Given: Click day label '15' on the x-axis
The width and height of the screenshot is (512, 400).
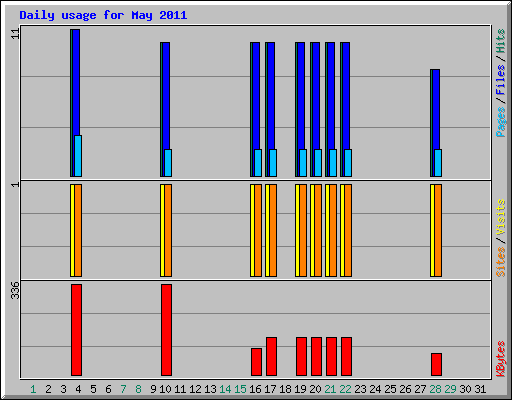Looking at the screenshot, I should 240,389.
